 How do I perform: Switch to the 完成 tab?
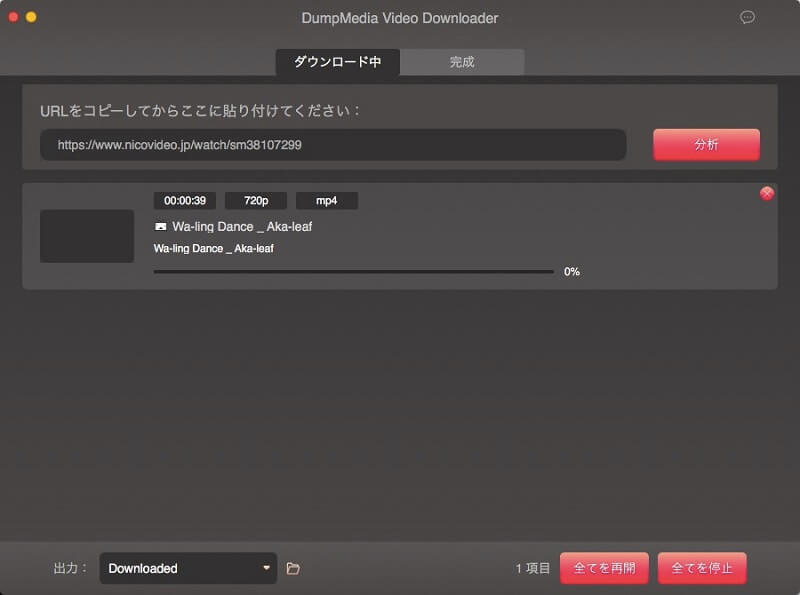(x=462, y=62)
